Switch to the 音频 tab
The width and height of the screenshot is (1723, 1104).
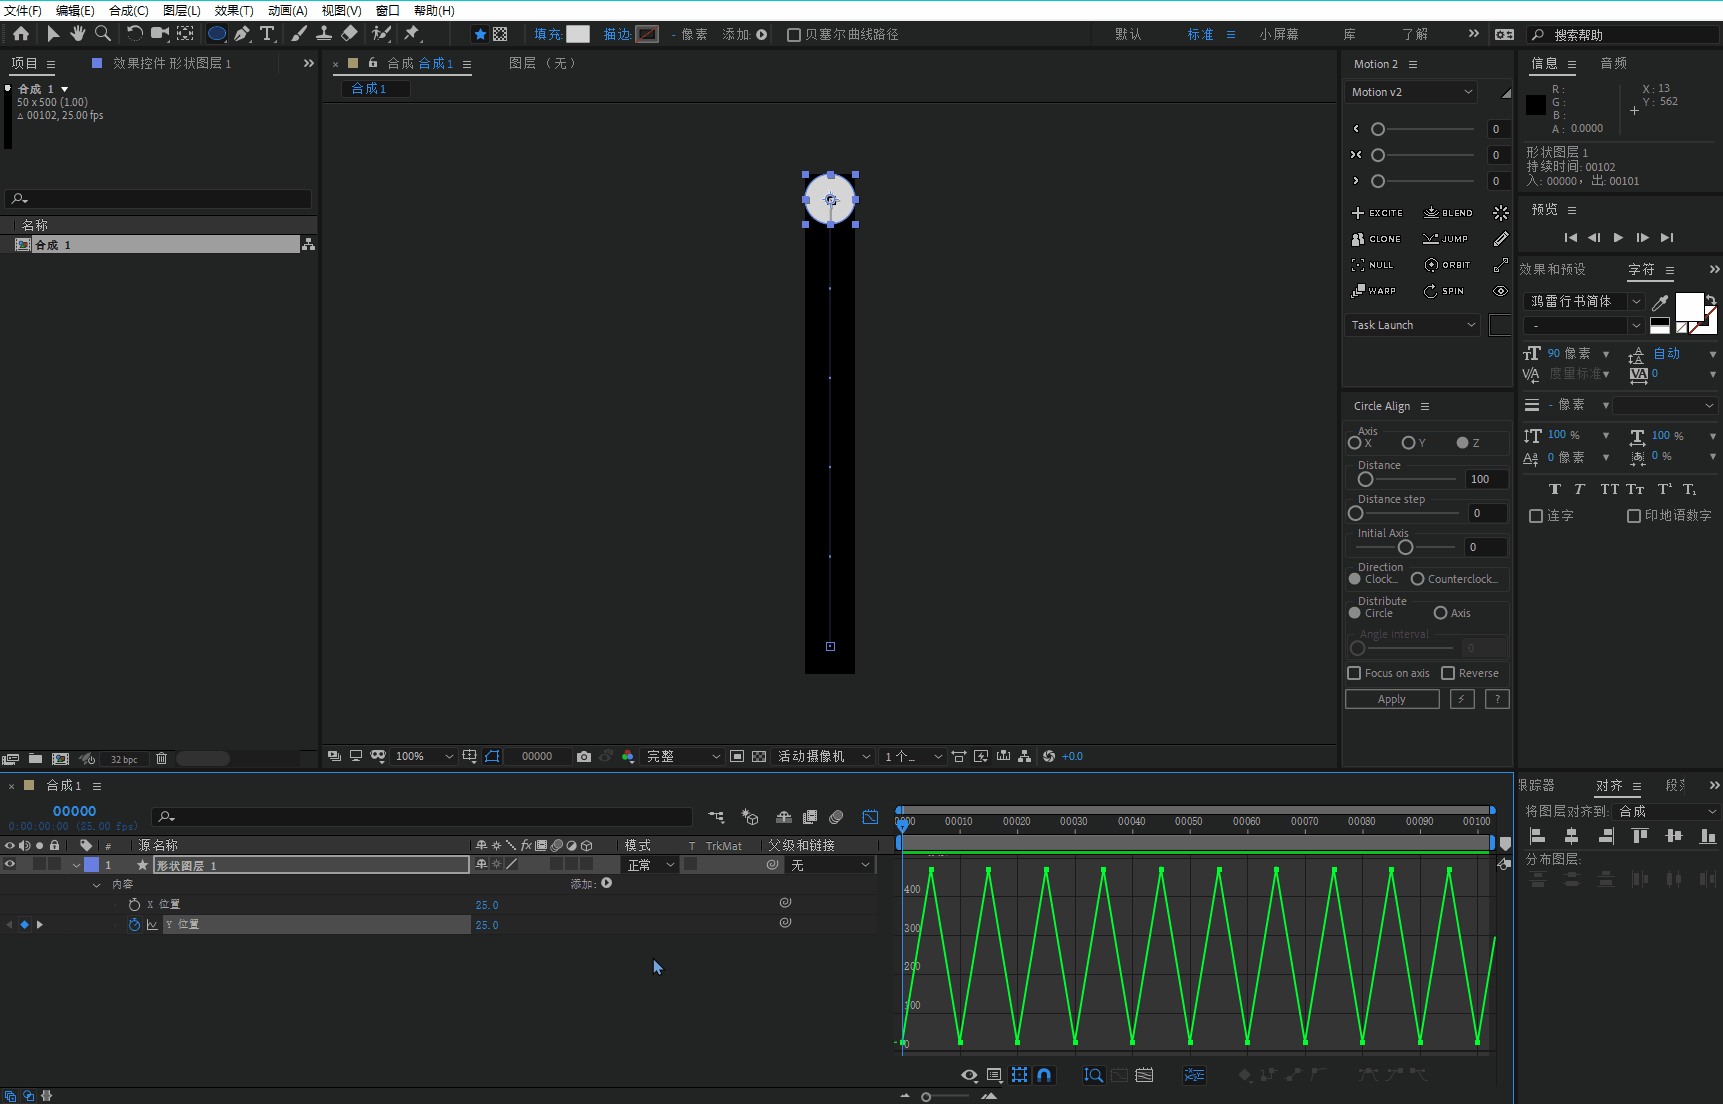coord(1613,63)
